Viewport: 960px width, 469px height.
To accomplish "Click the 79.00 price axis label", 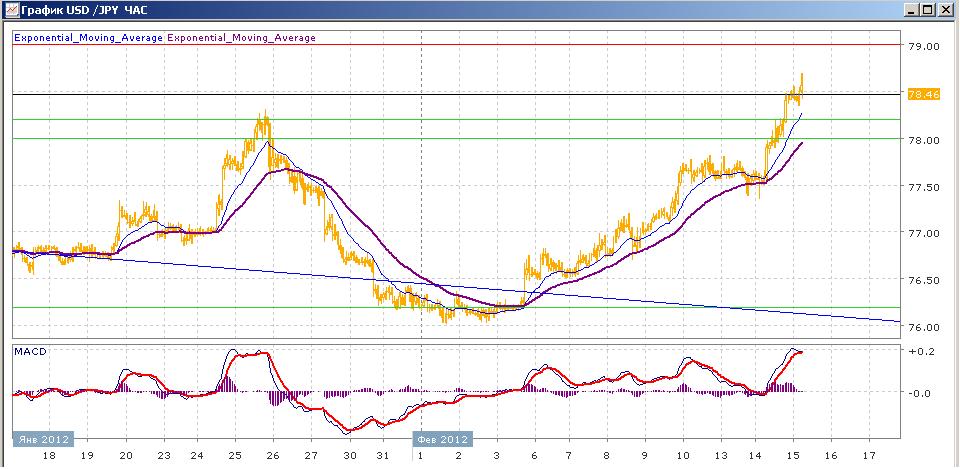I will click(924, 46).
